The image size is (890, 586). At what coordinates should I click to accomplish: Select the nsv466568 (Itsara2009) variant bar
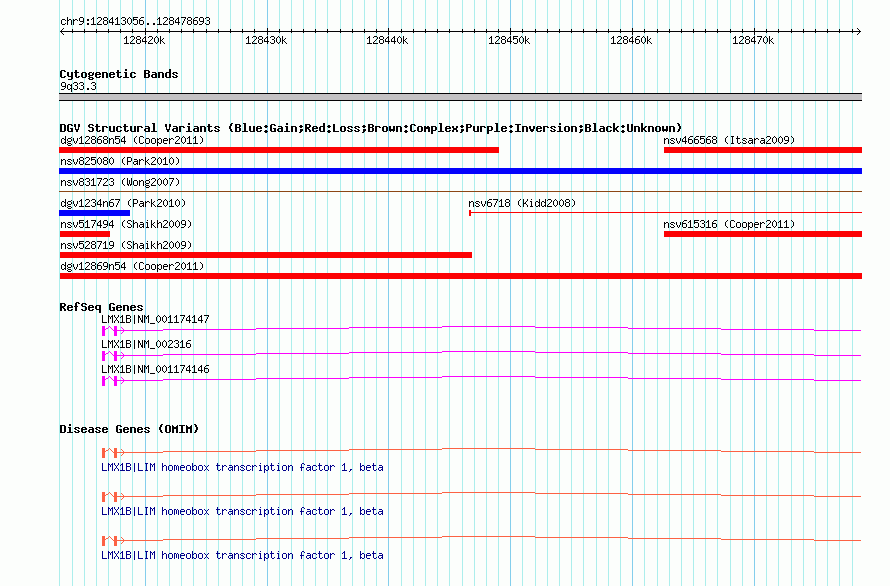click(763, 150)
